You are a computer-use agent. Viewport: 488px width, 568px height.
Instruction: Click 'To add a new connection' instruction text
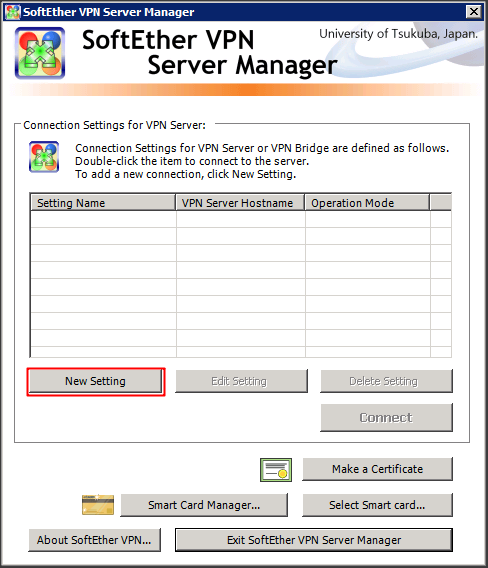point(185,174)
